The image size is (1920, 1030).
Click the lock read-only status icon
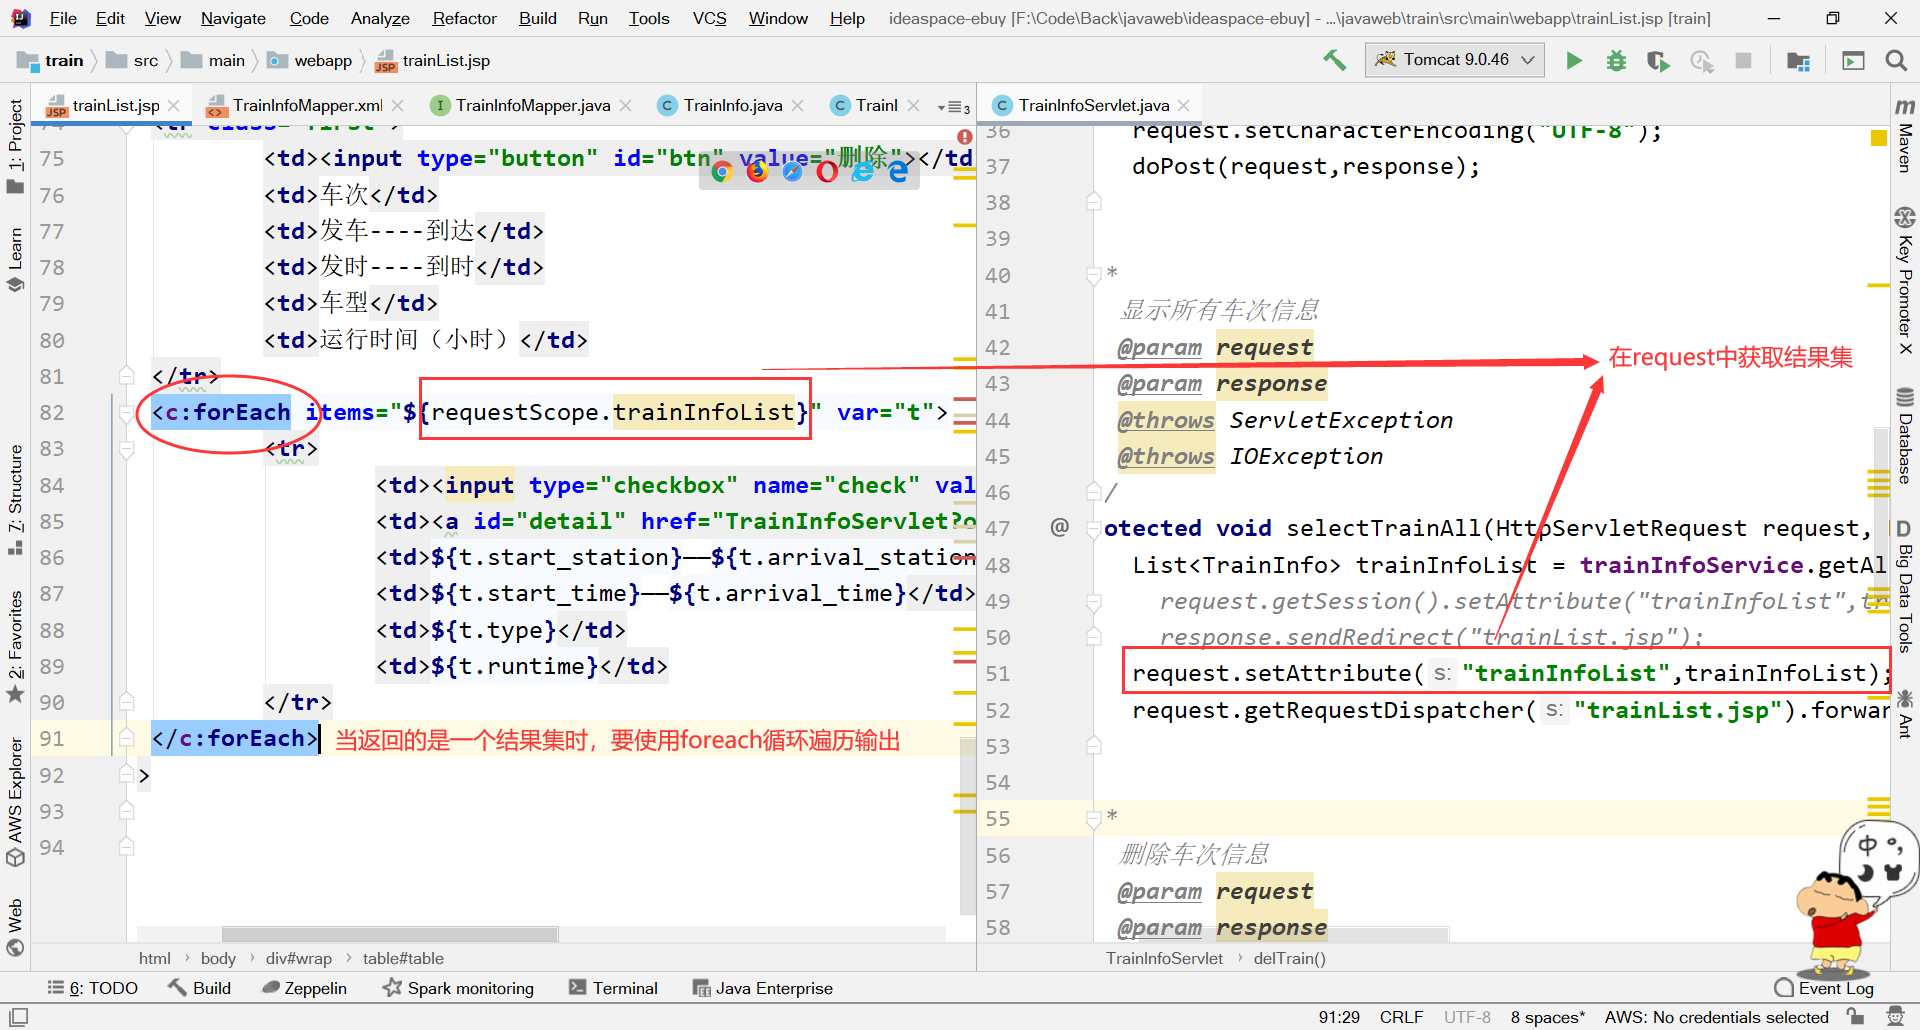pos(1856,1017)
